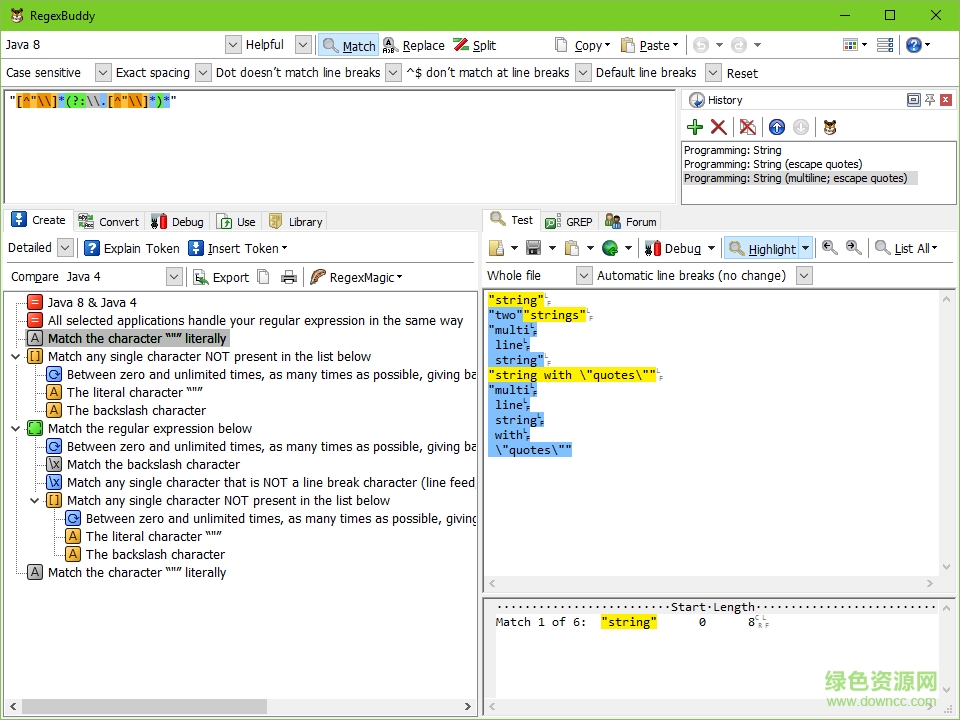Toggle Match mode on the toolbar
This screenshot has height=720, width=960.
point(348,45)
